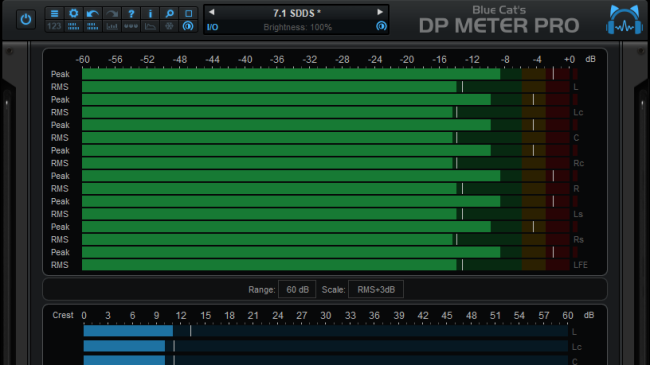Click the Lc channel Crest meter bar
Screen dimensions: 650x365
(x=326, y=346)
